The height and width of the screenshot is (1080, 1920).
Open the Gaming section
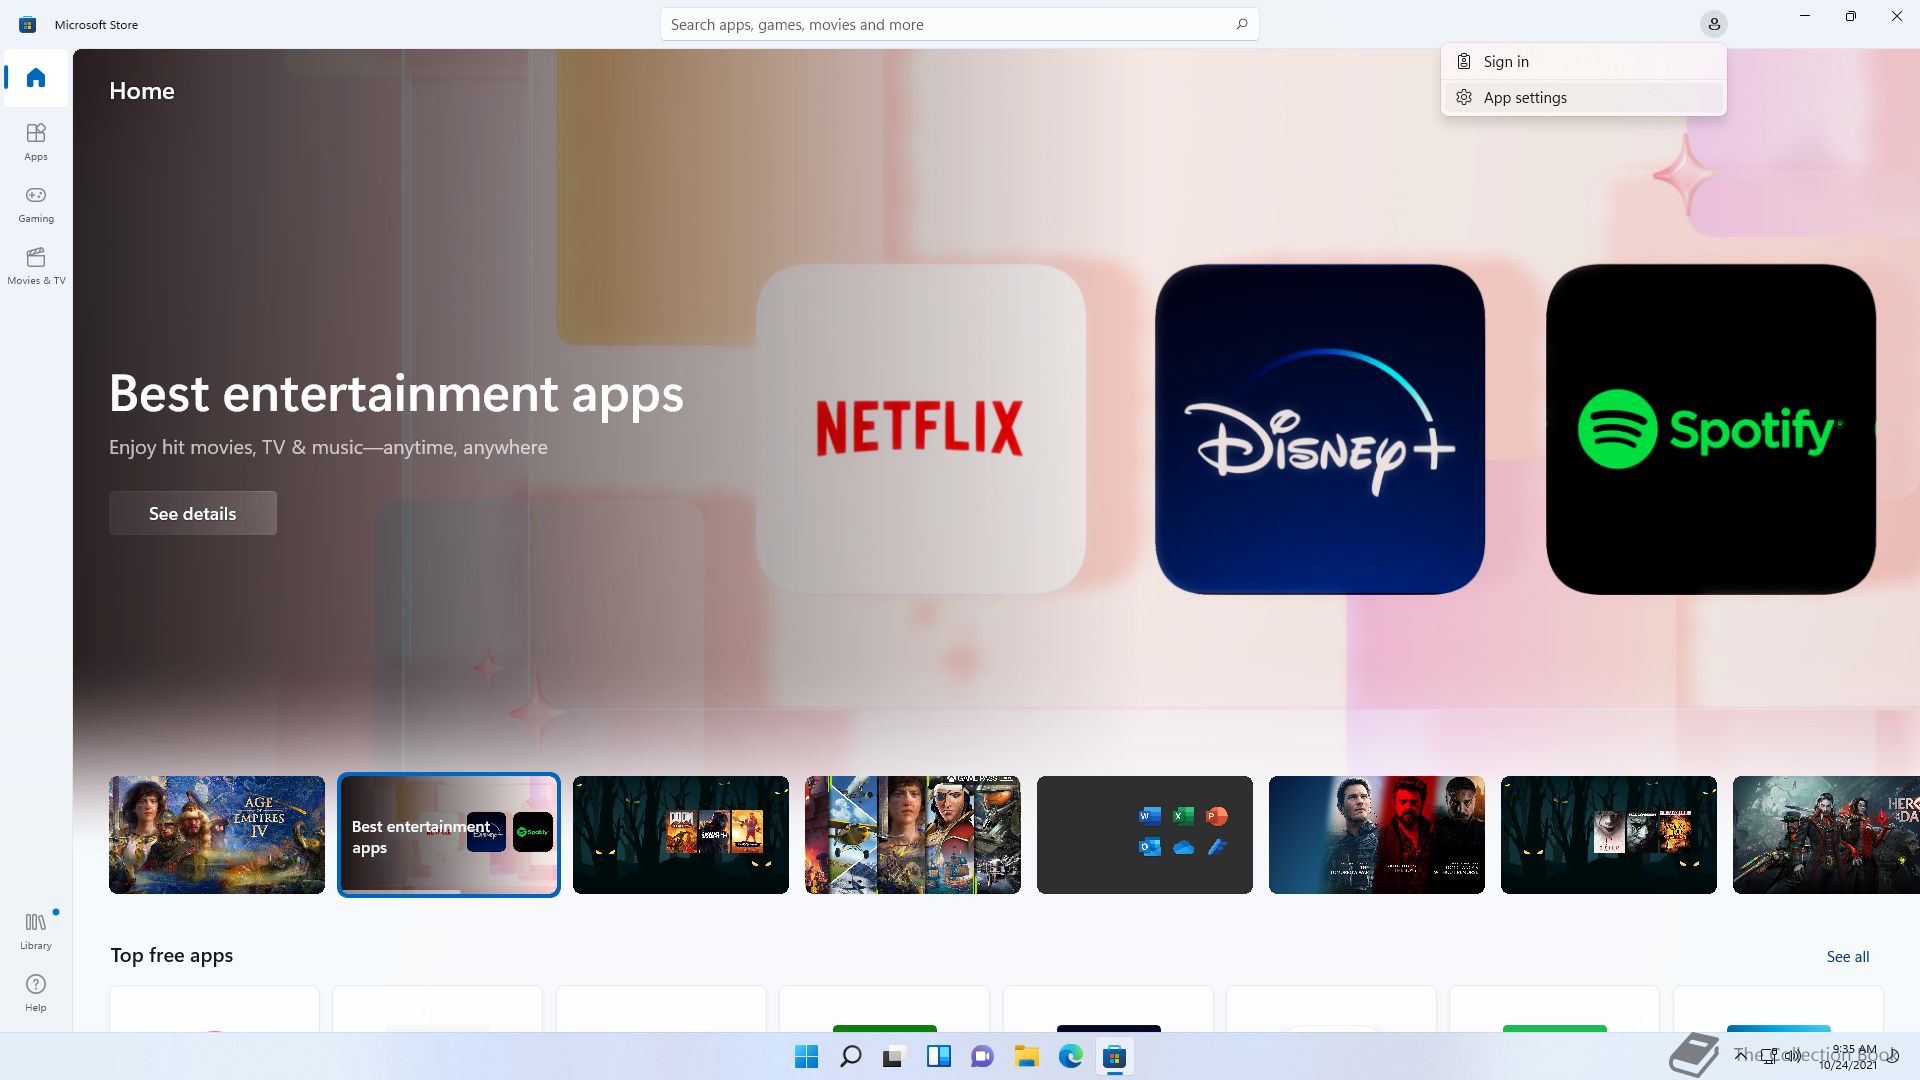(36, 203)
